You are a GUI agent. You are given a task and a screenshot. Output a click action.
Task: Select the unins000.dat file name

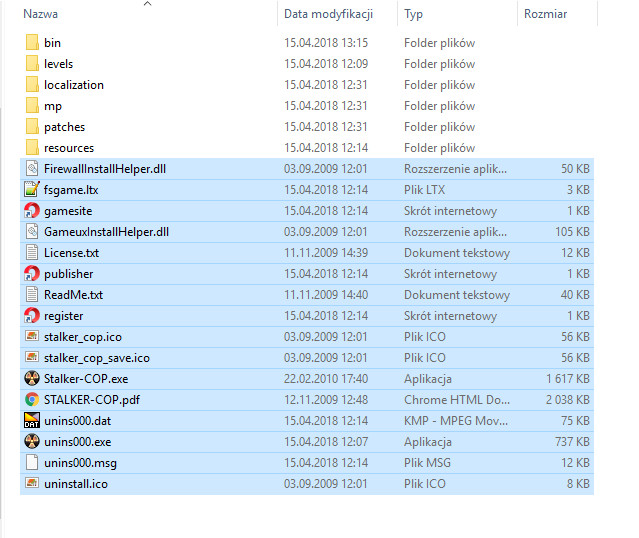coord(77,421)
